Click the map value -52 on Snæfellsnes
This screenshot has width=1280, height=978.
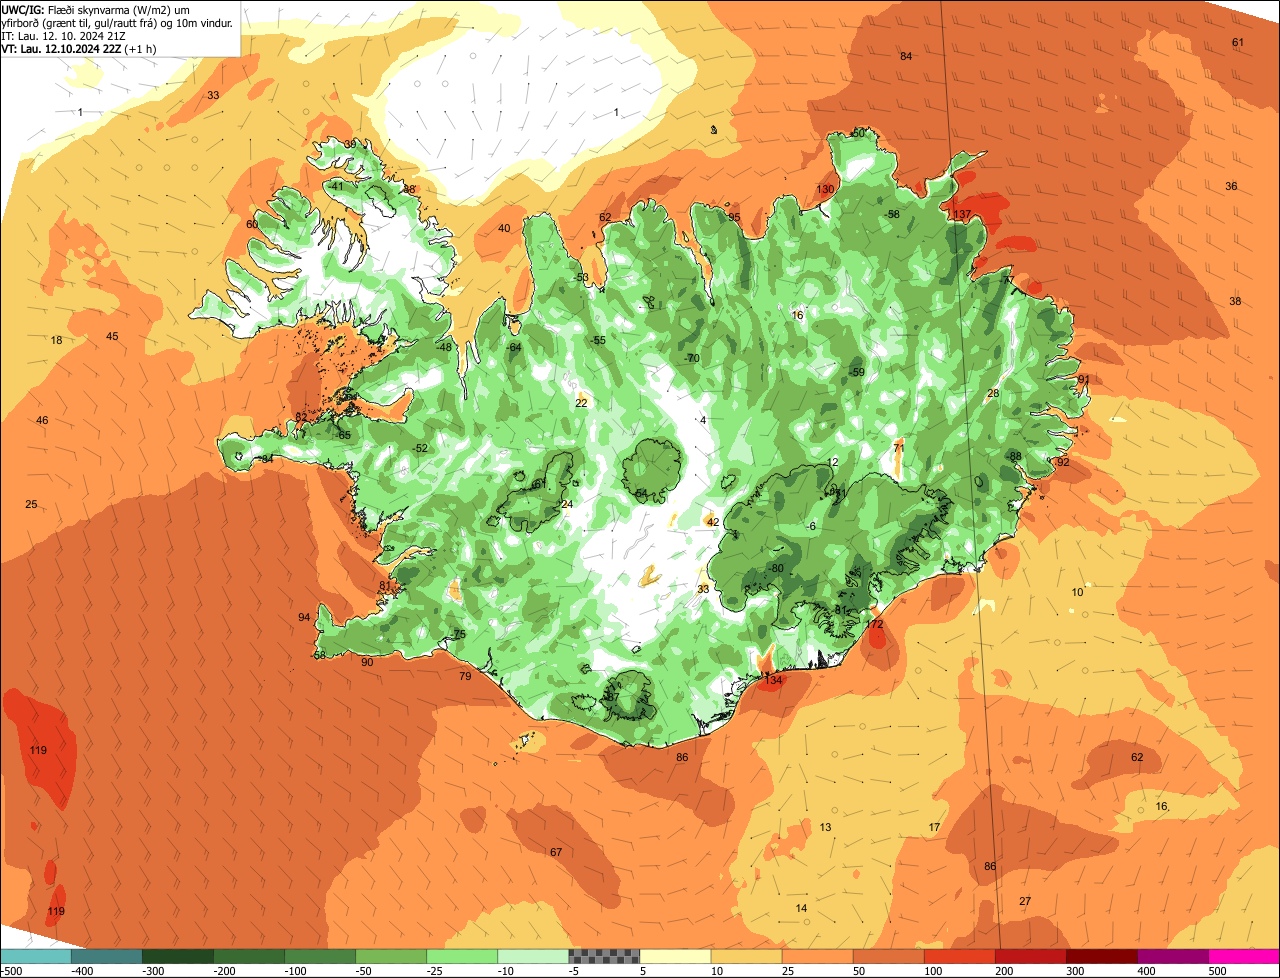(420, 448)
